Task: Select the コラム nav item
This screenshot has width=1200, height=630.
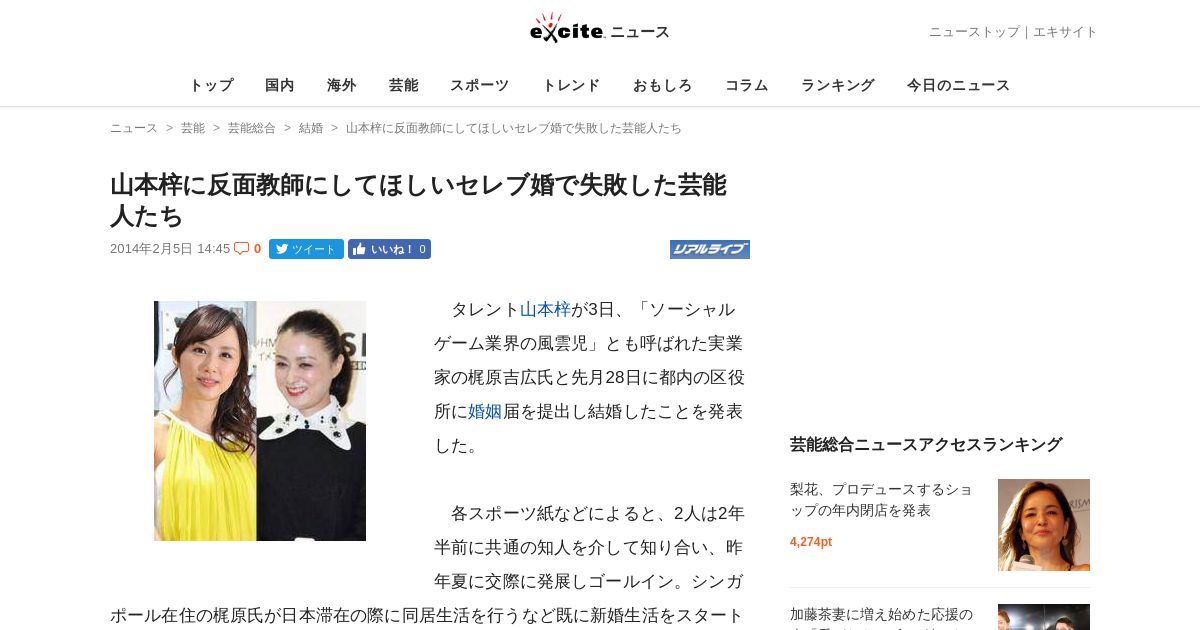Action: coord(747,85)
